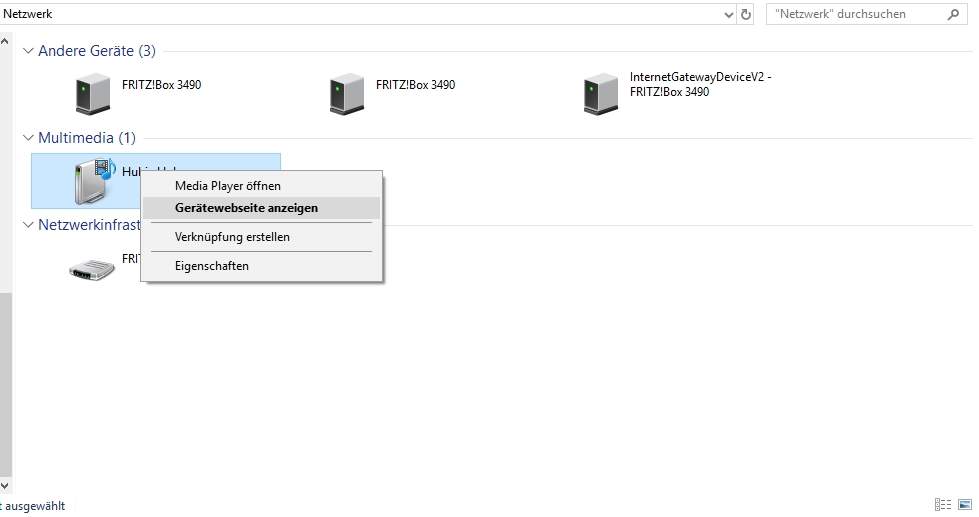The image size is (979, 517).
Task: Click the search magnifier icon
Action: coord(953,14)
